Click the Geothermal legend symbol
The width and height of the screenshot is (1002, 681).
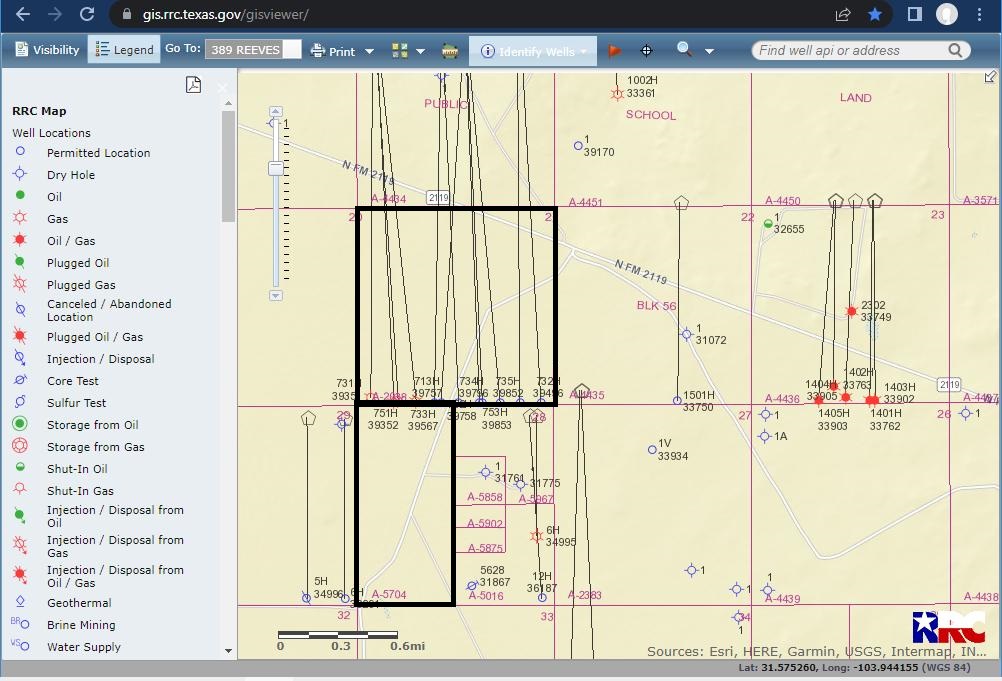pyautogui.click(x=20, y=602)
